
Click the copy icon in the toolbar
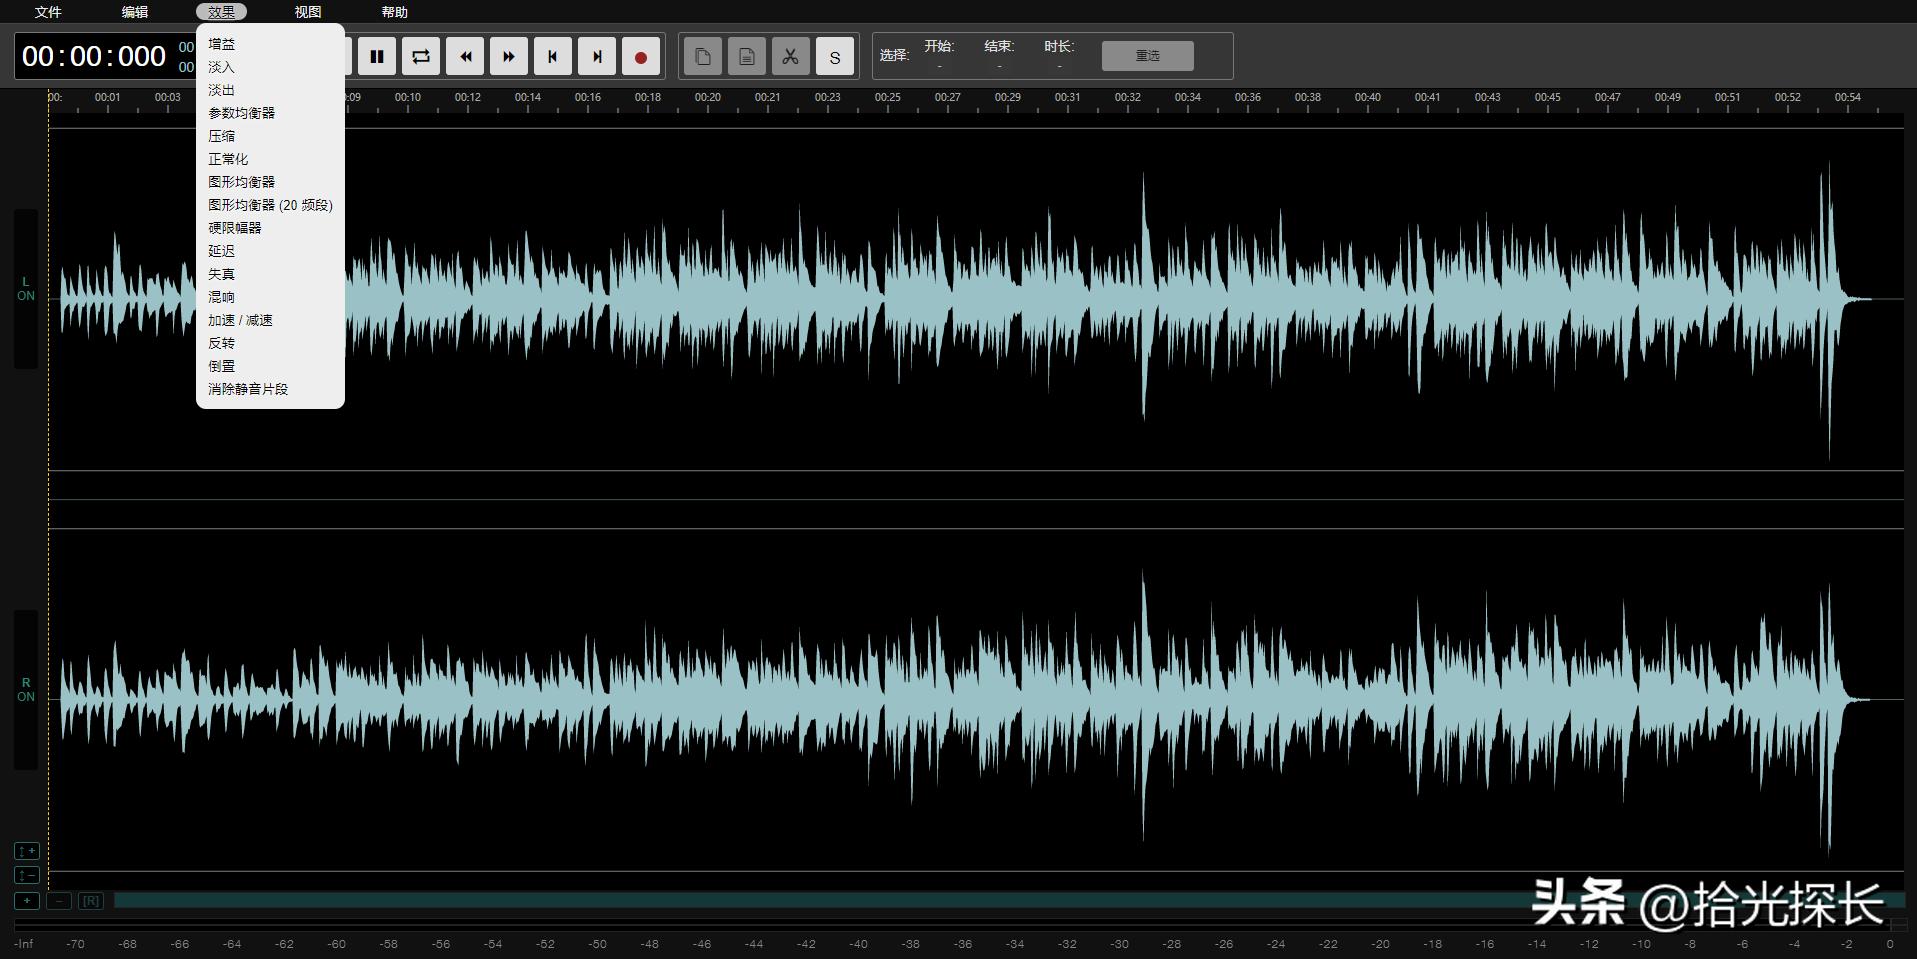[703, 57]
